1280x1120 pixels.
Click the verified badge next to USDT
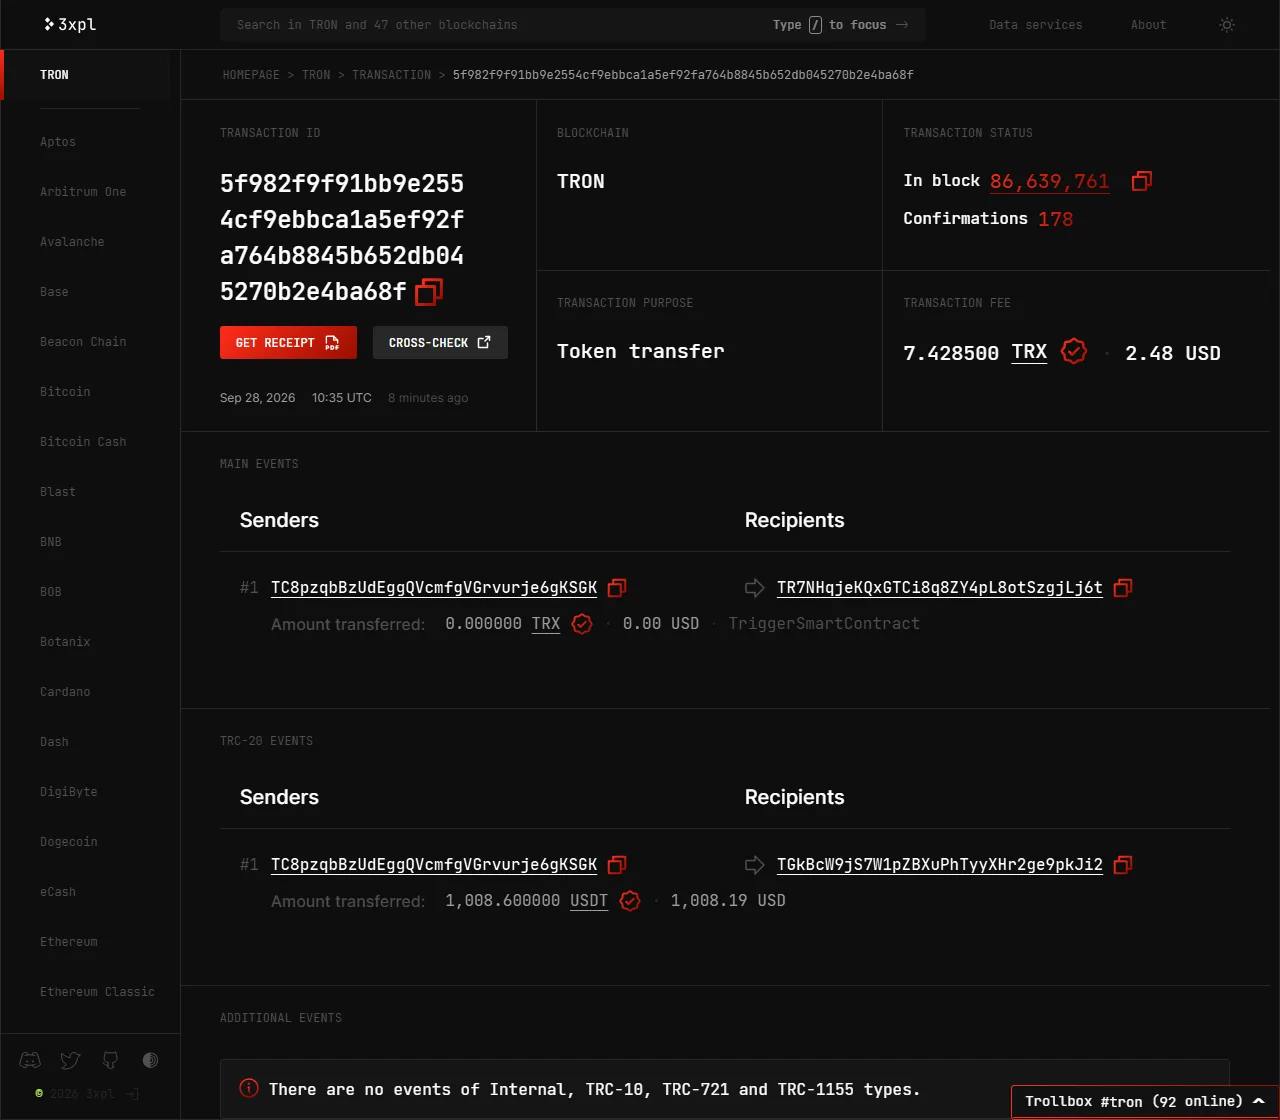point(630,901)
